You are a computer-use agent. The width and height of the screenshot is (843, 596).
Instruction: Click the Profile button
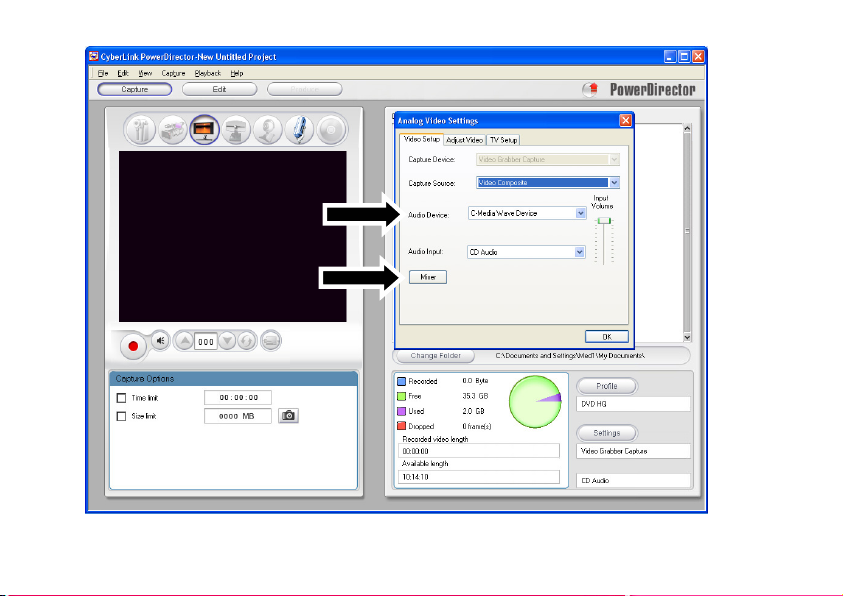click(x=606, y=386)
